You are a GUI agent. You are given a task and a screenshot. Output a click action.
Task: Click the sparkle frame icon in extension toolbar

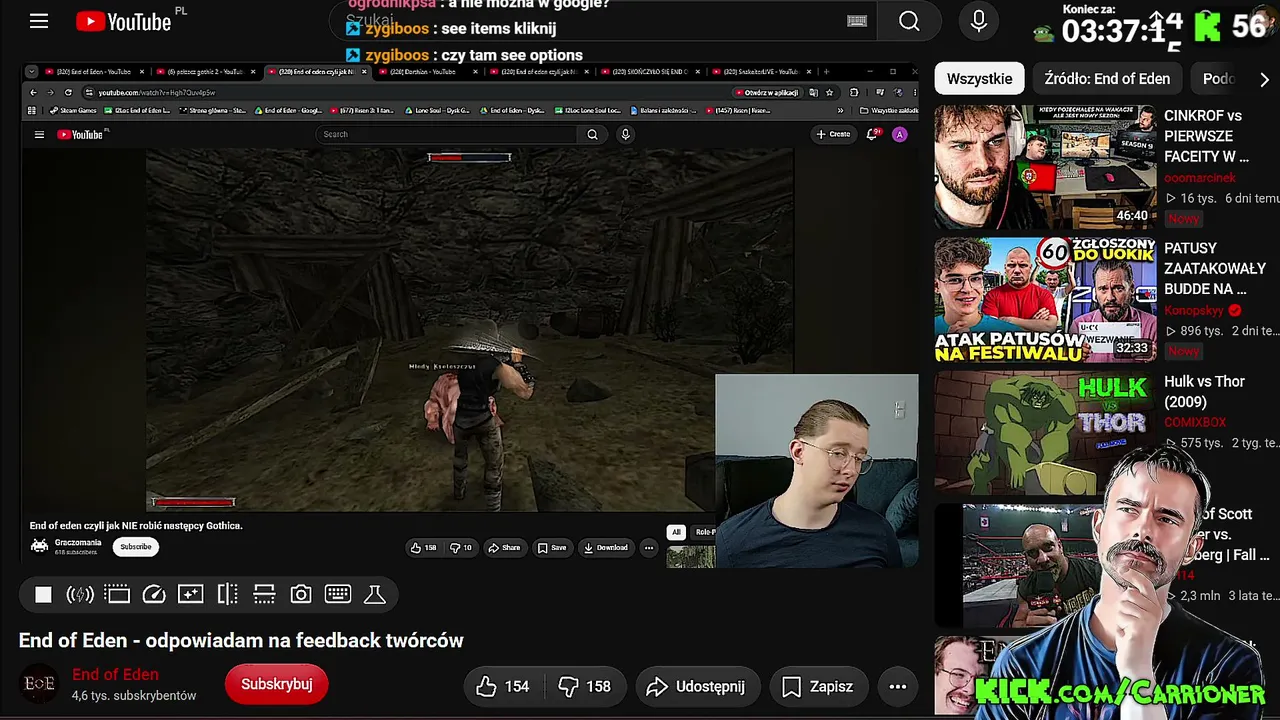[x=190, y=595]
